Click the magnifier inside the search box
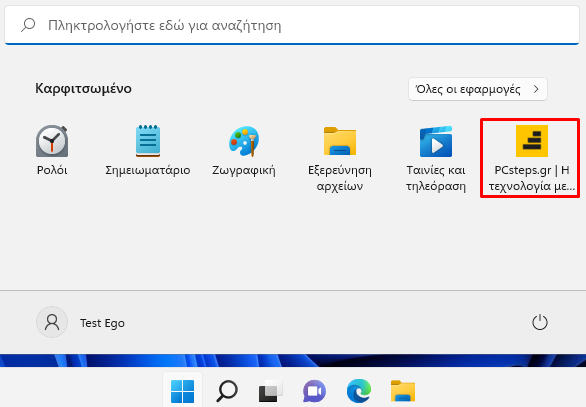586x407 pixels. pos(28,25)
